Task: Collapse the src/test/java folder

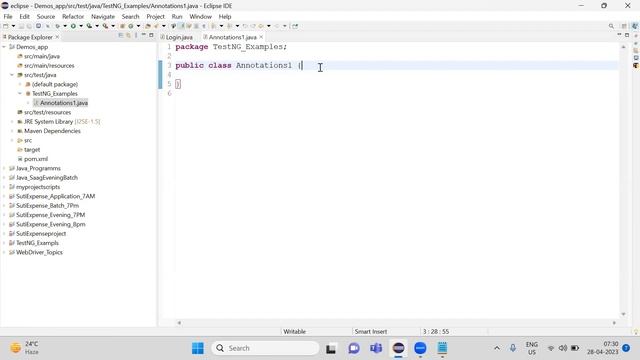Action: (12, 75)
